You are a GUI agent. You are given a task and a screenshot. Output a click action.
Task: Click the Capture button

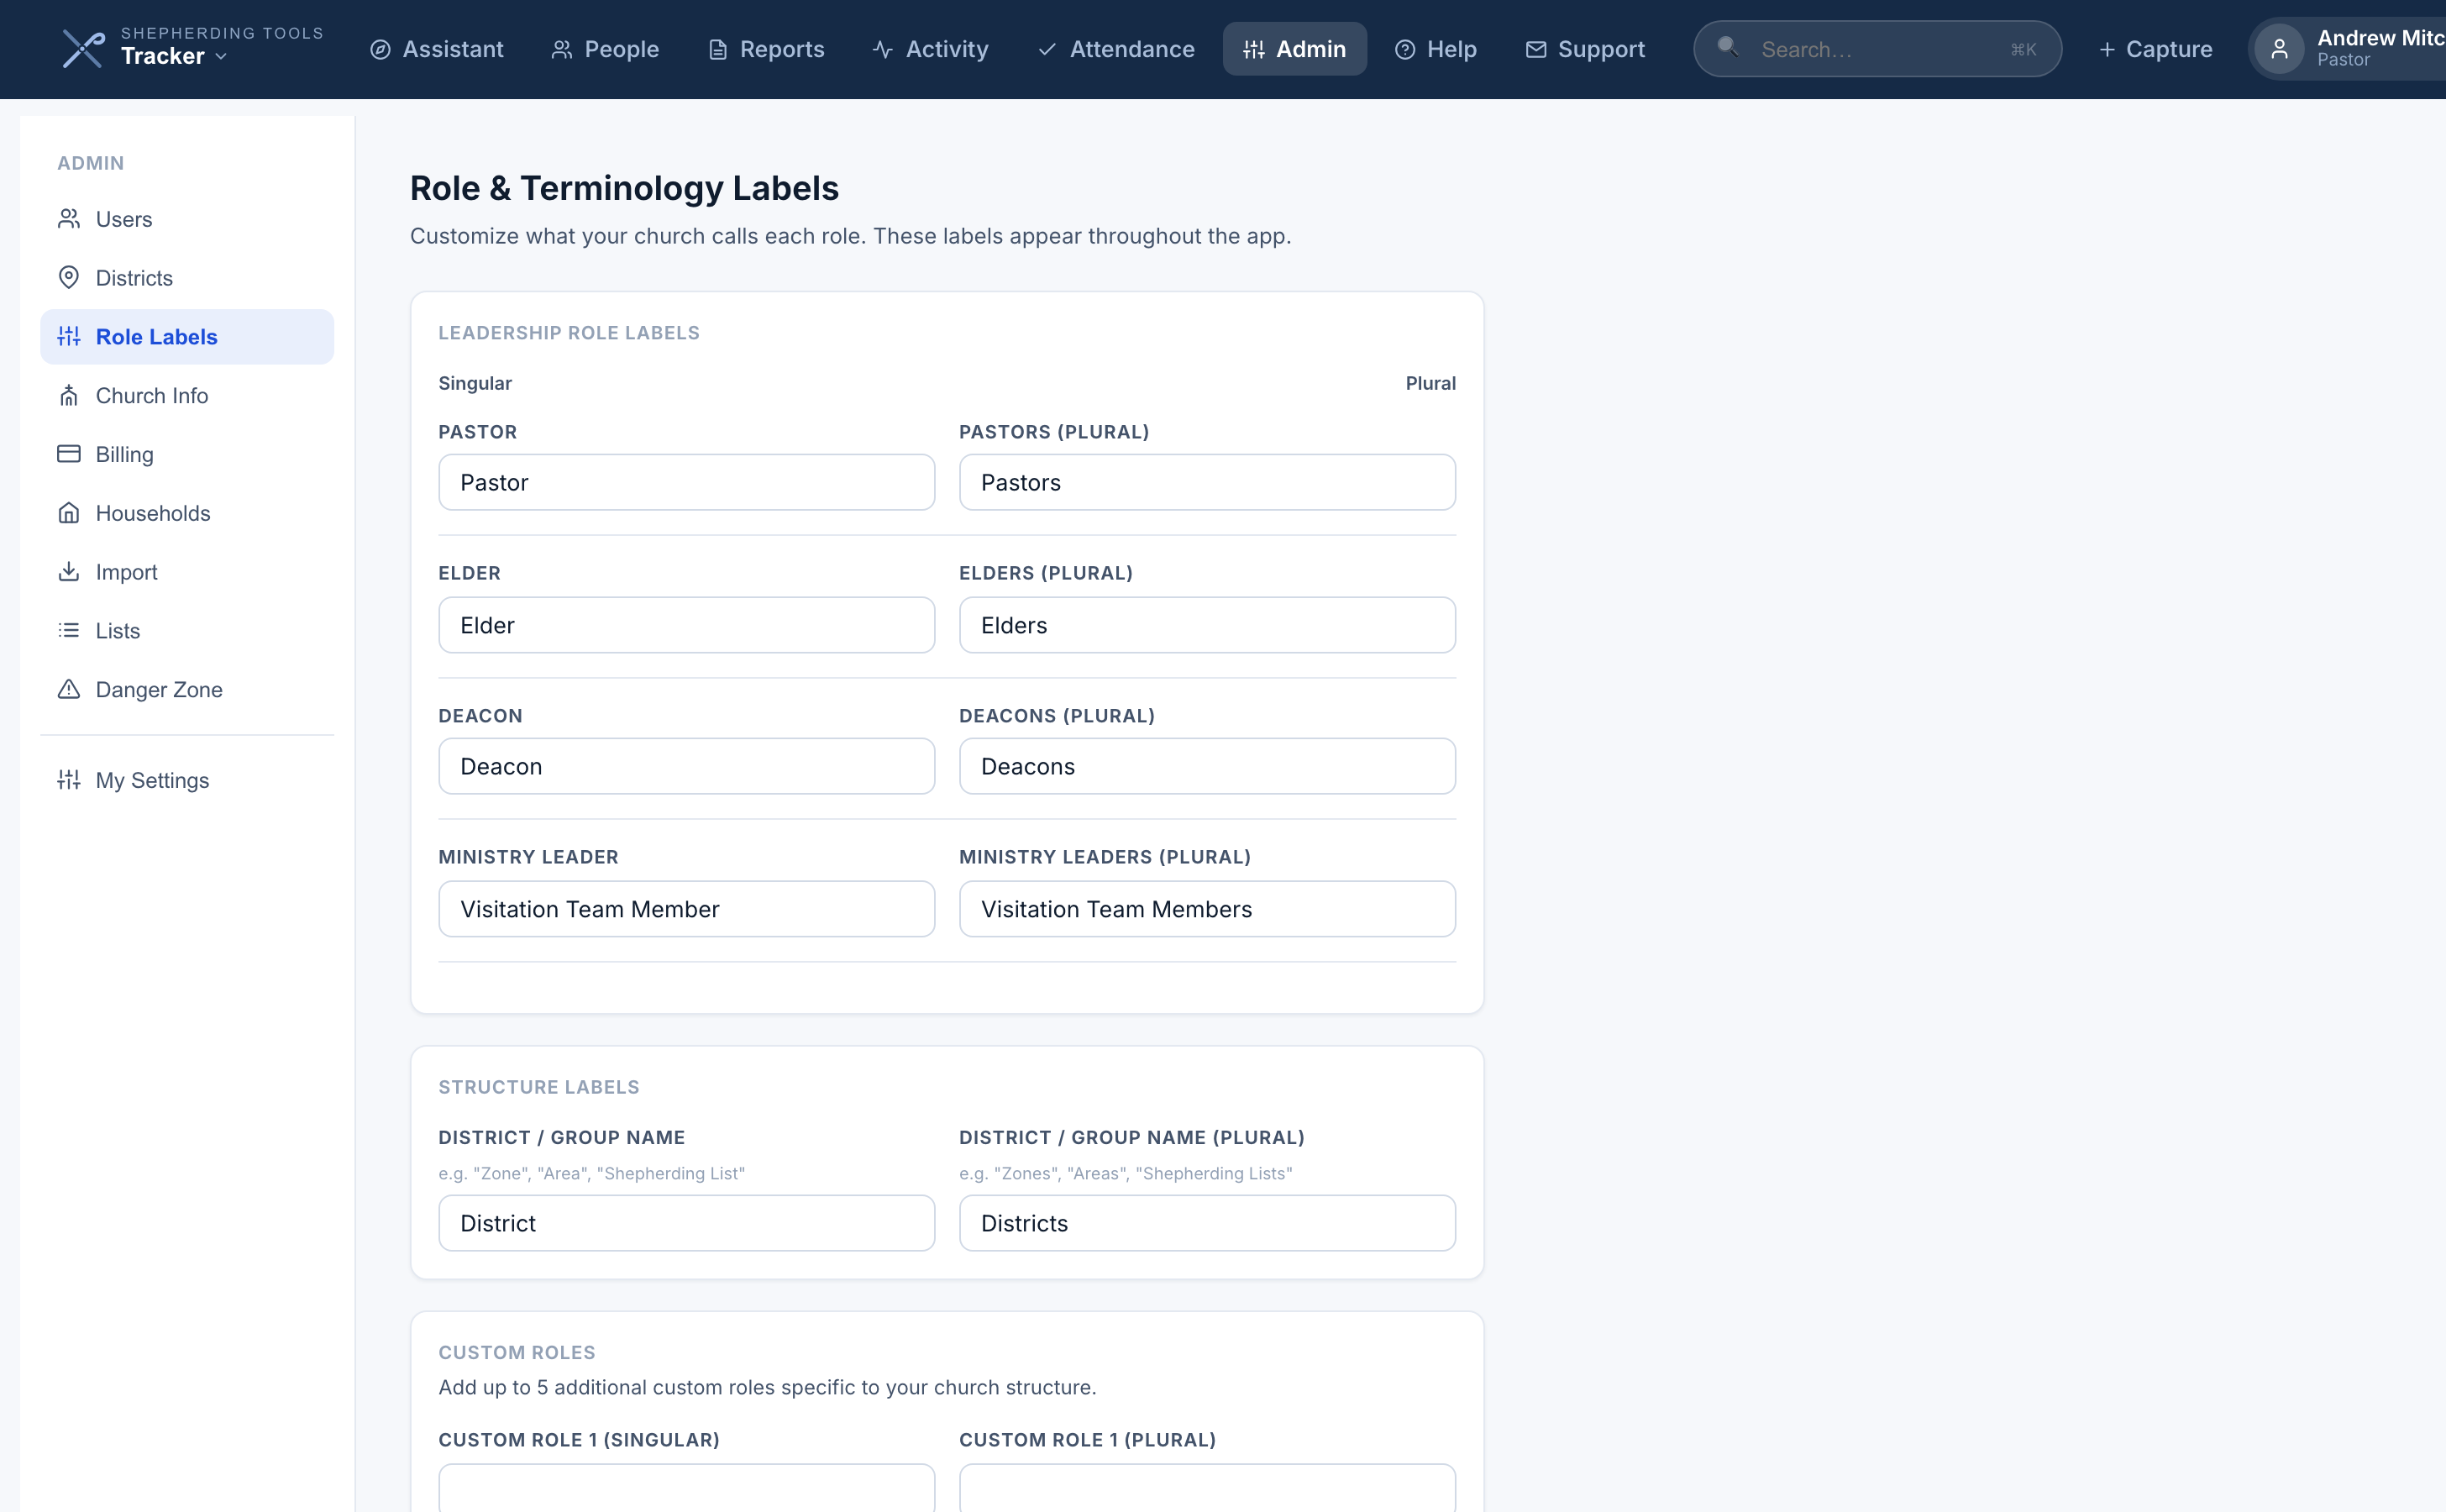tap(2155, 49)
